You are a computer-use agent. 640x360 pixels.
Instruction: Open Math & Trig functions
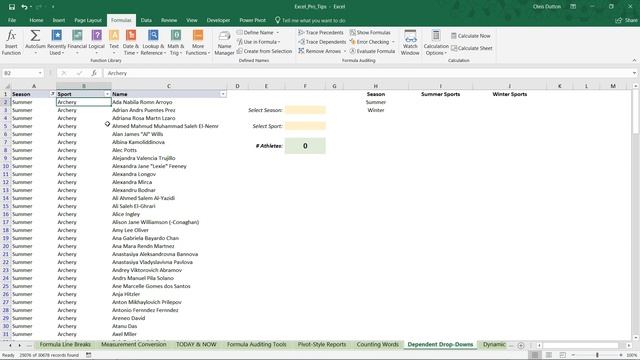[x=176, y=42]
